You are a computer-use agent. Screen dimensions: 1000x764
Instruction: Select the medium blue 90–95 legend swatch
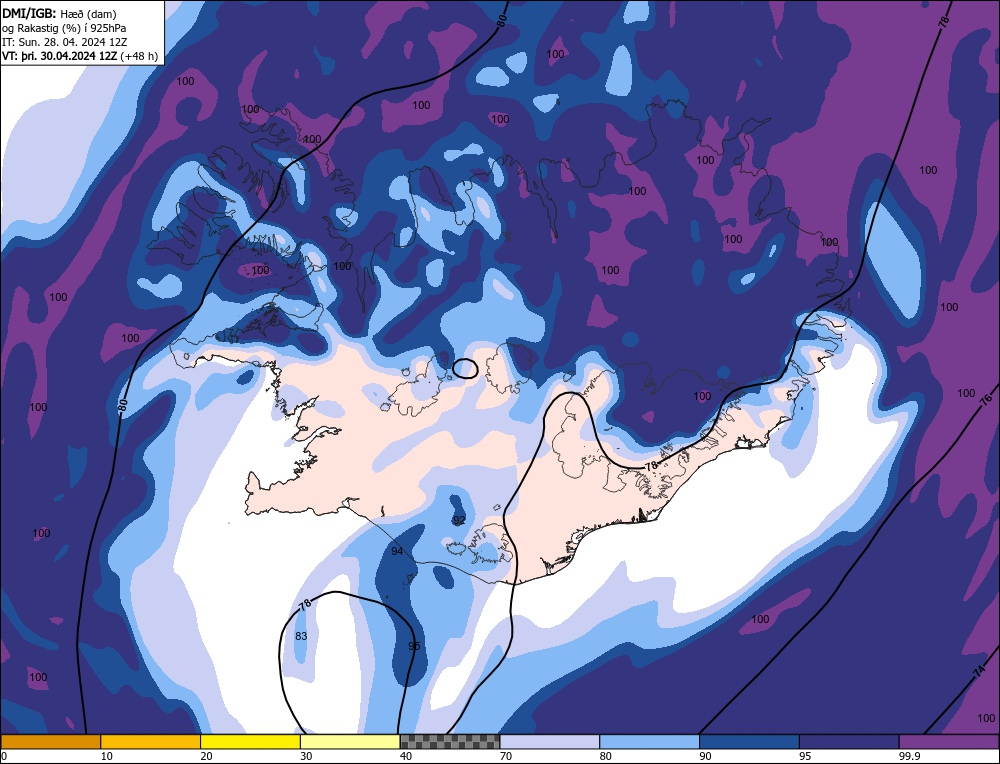749,741
